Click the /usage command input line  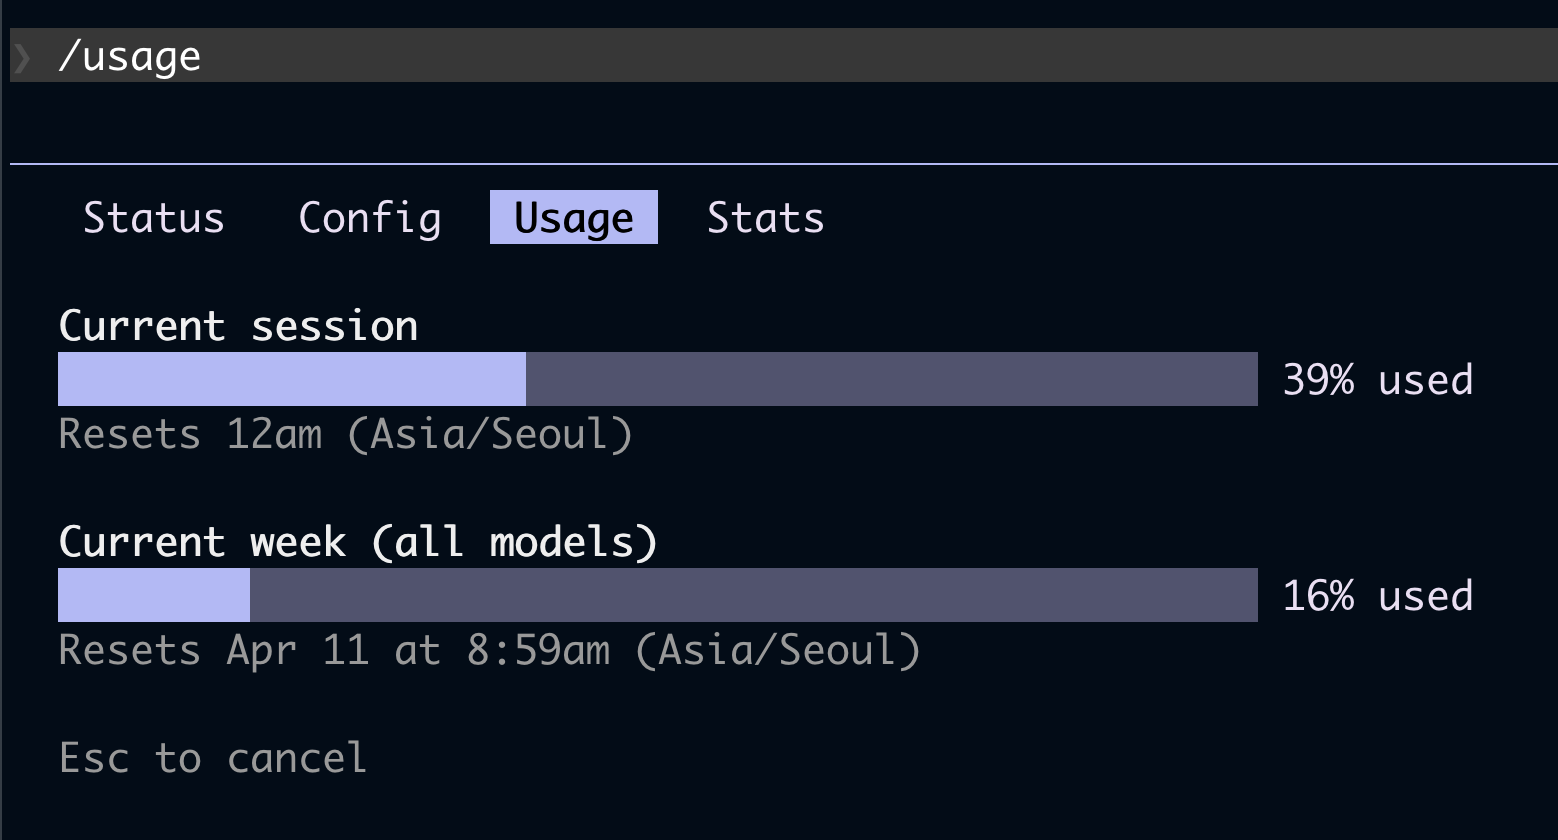(784, 55)
